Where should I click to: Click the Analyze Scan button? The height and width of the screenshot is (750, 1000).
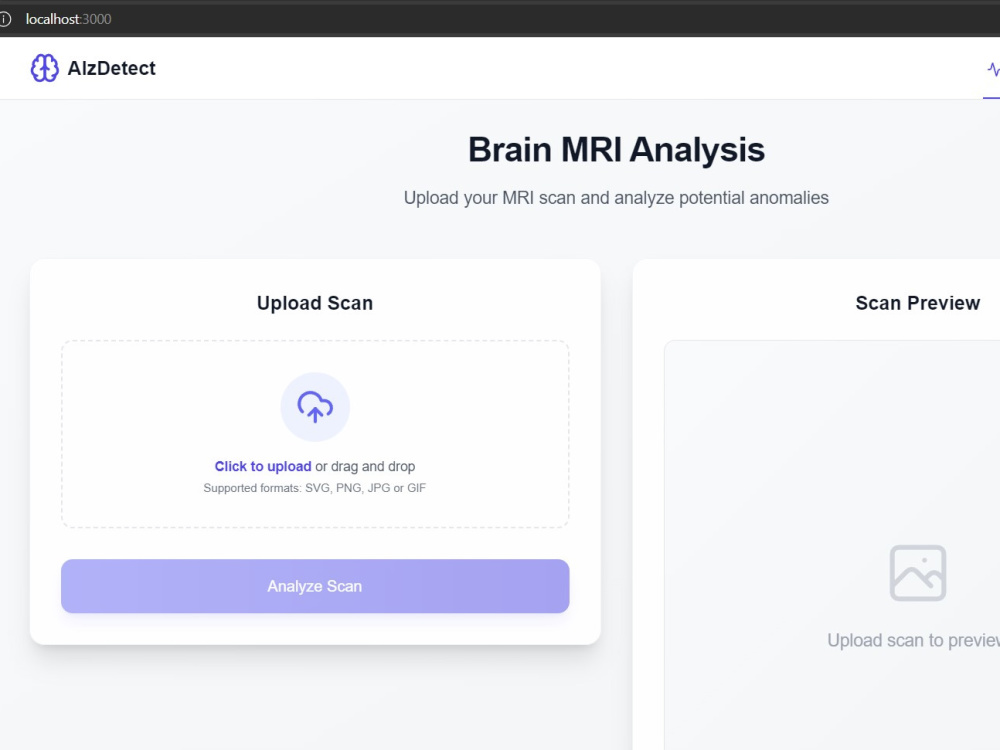[x=315, y=586]
